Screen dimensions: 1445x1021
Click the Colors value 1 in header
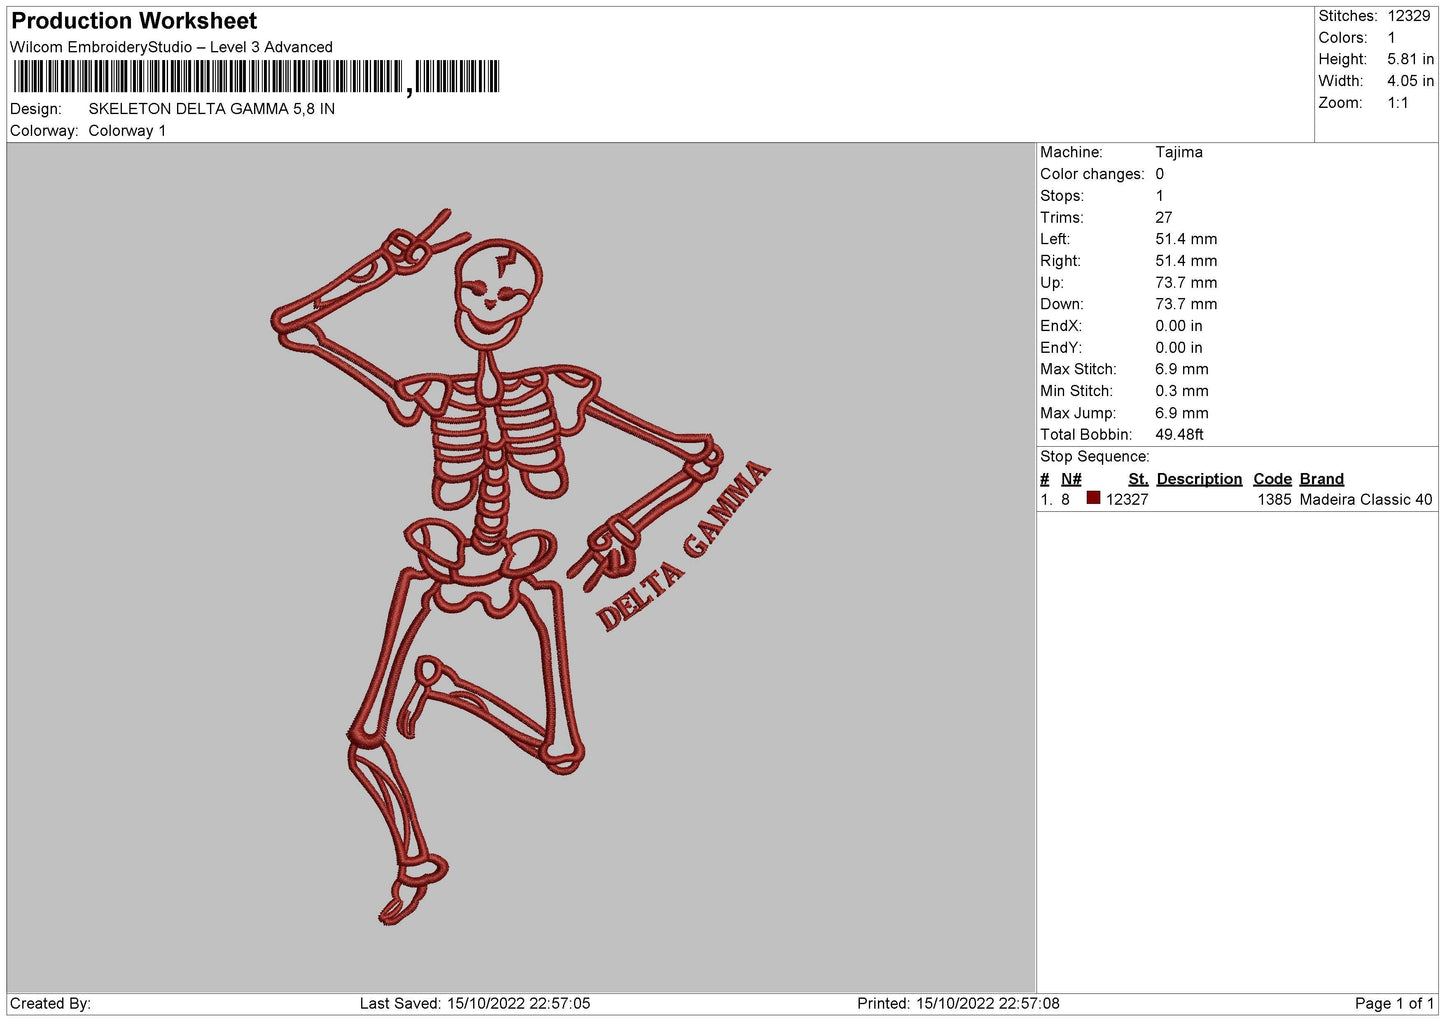click(1391, 38)
